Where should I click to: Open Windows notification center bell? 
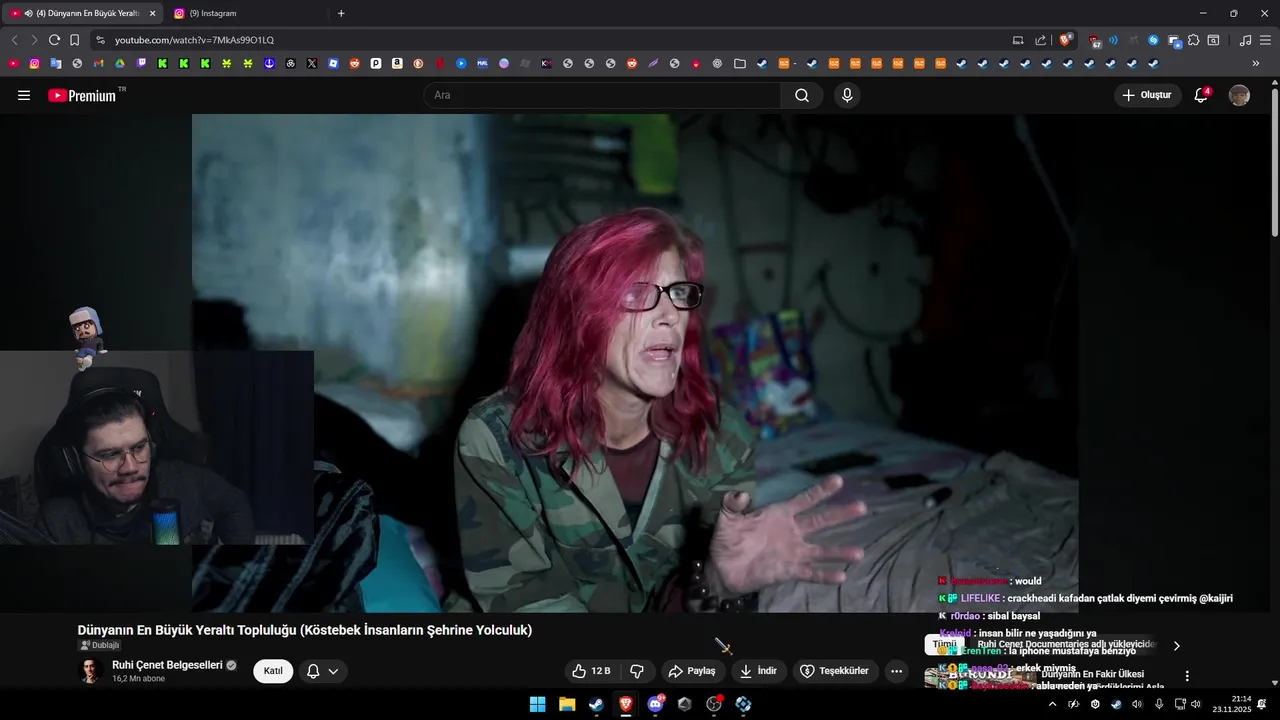[x=1262, y=704]
